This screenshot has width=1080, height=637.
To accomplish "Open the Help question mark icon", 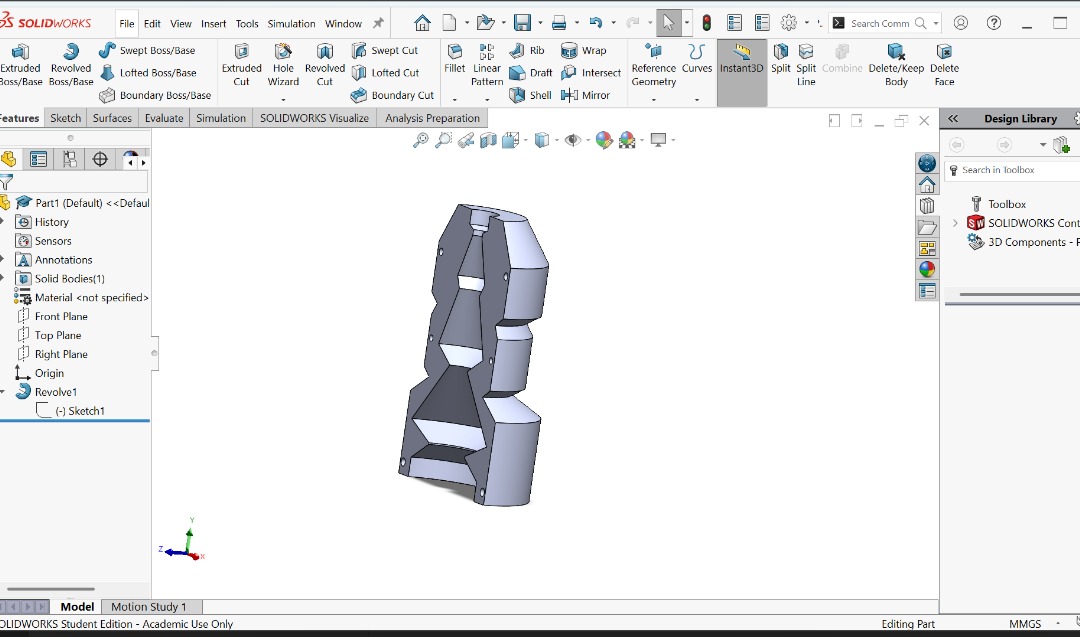I will (994, 23).
